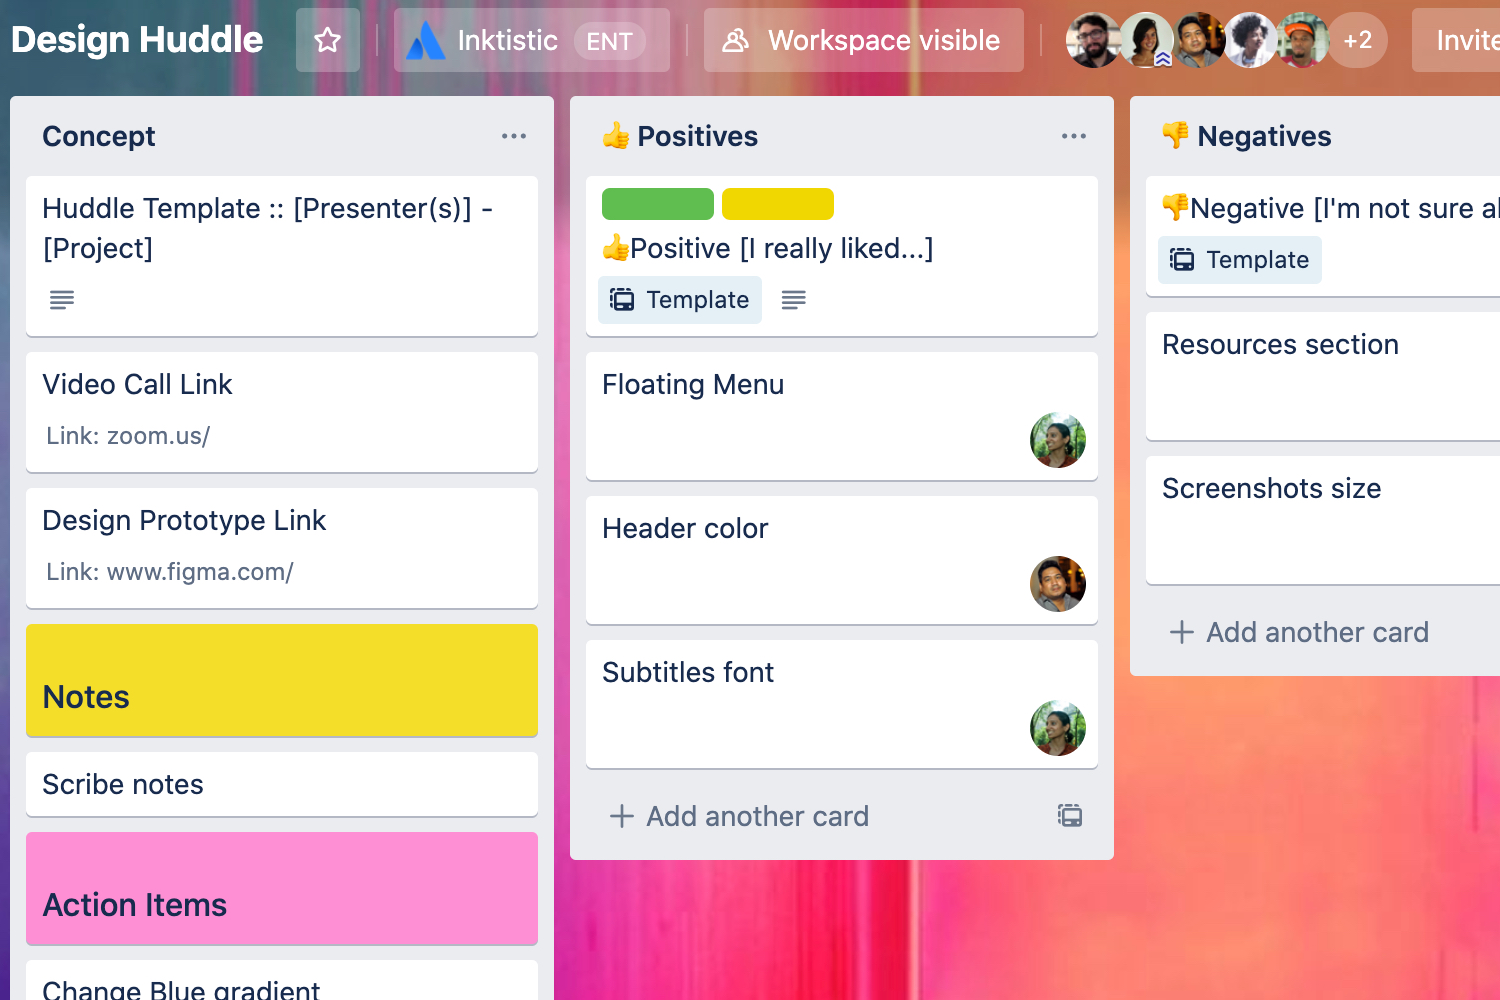Click the yellow label on Positive card
The width and height of the screenshot is (1500, 1000).
pyautogui.click(x=777, y=204)
